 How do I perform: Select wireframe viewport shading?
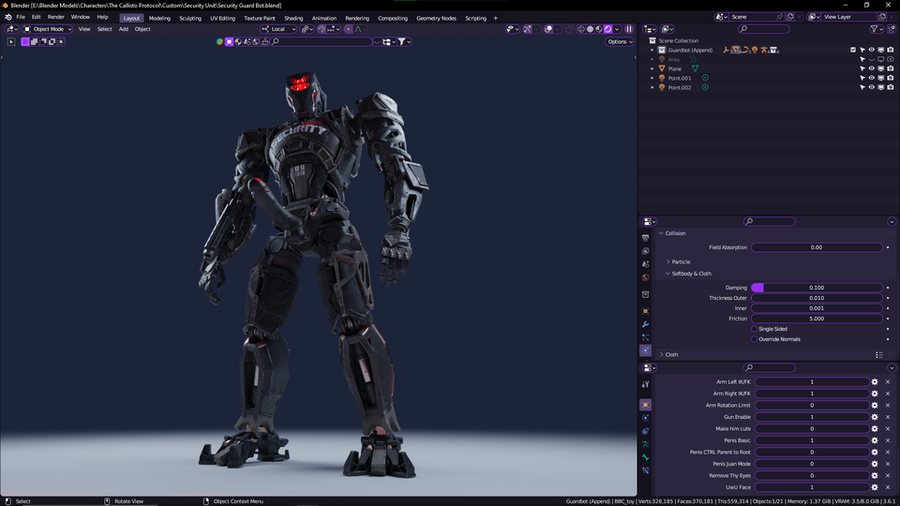pos(581,29)
